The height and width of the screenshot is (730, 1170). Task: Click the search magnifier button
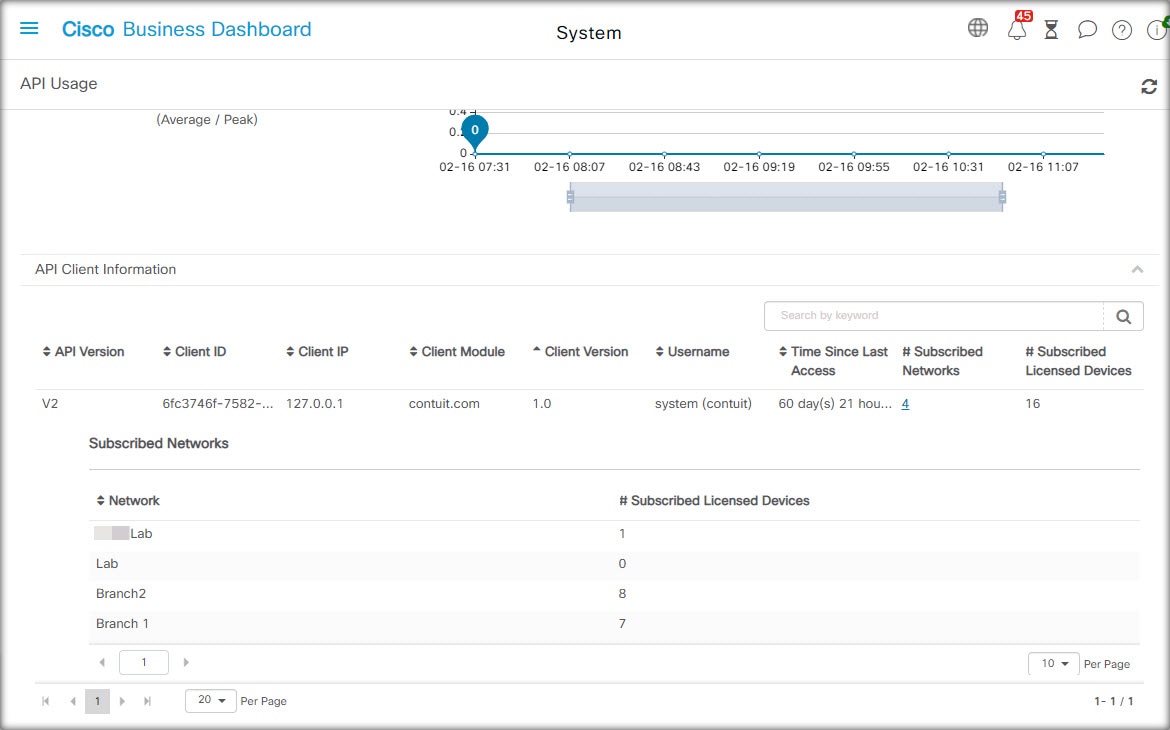1123,316
